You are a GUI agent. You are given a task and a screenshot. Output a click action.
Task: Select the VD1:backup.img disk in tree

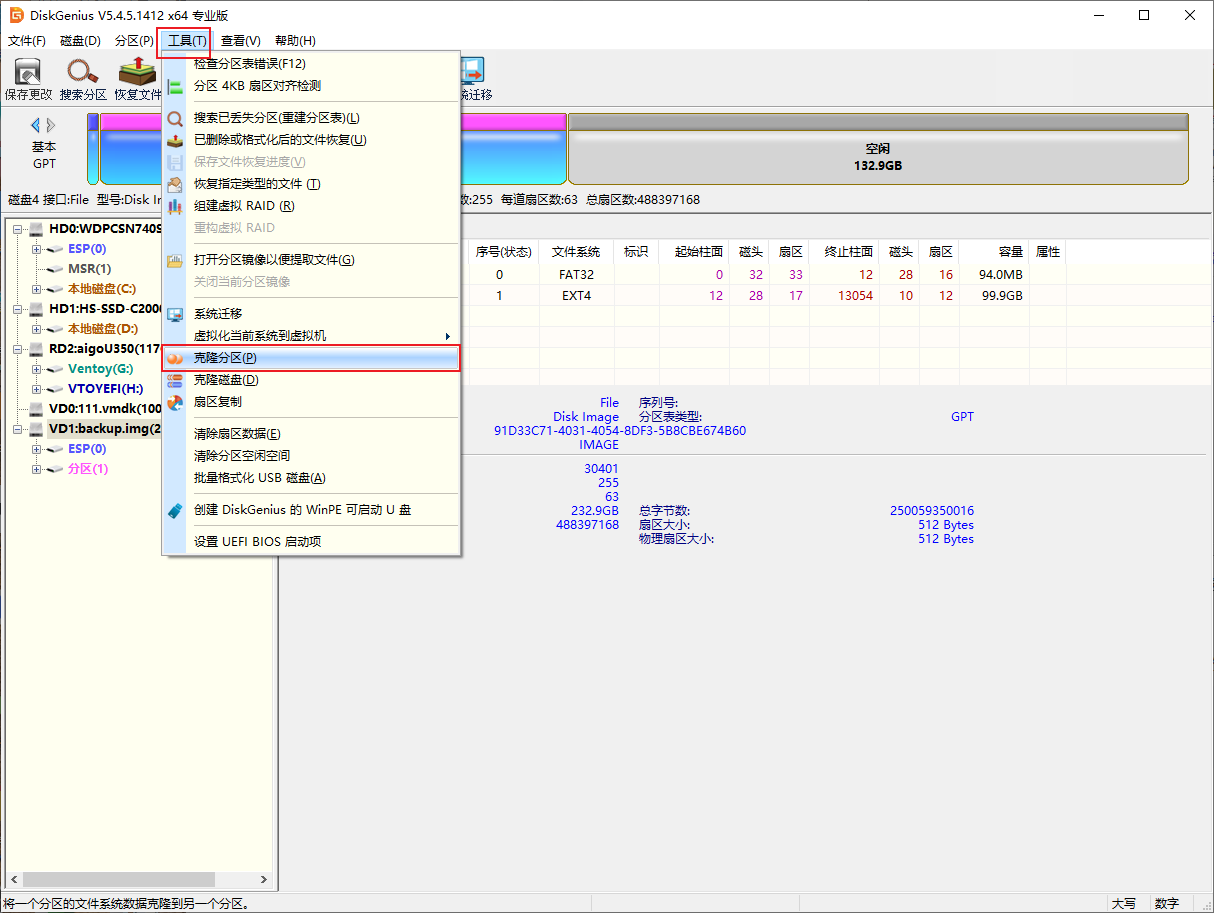105,429
